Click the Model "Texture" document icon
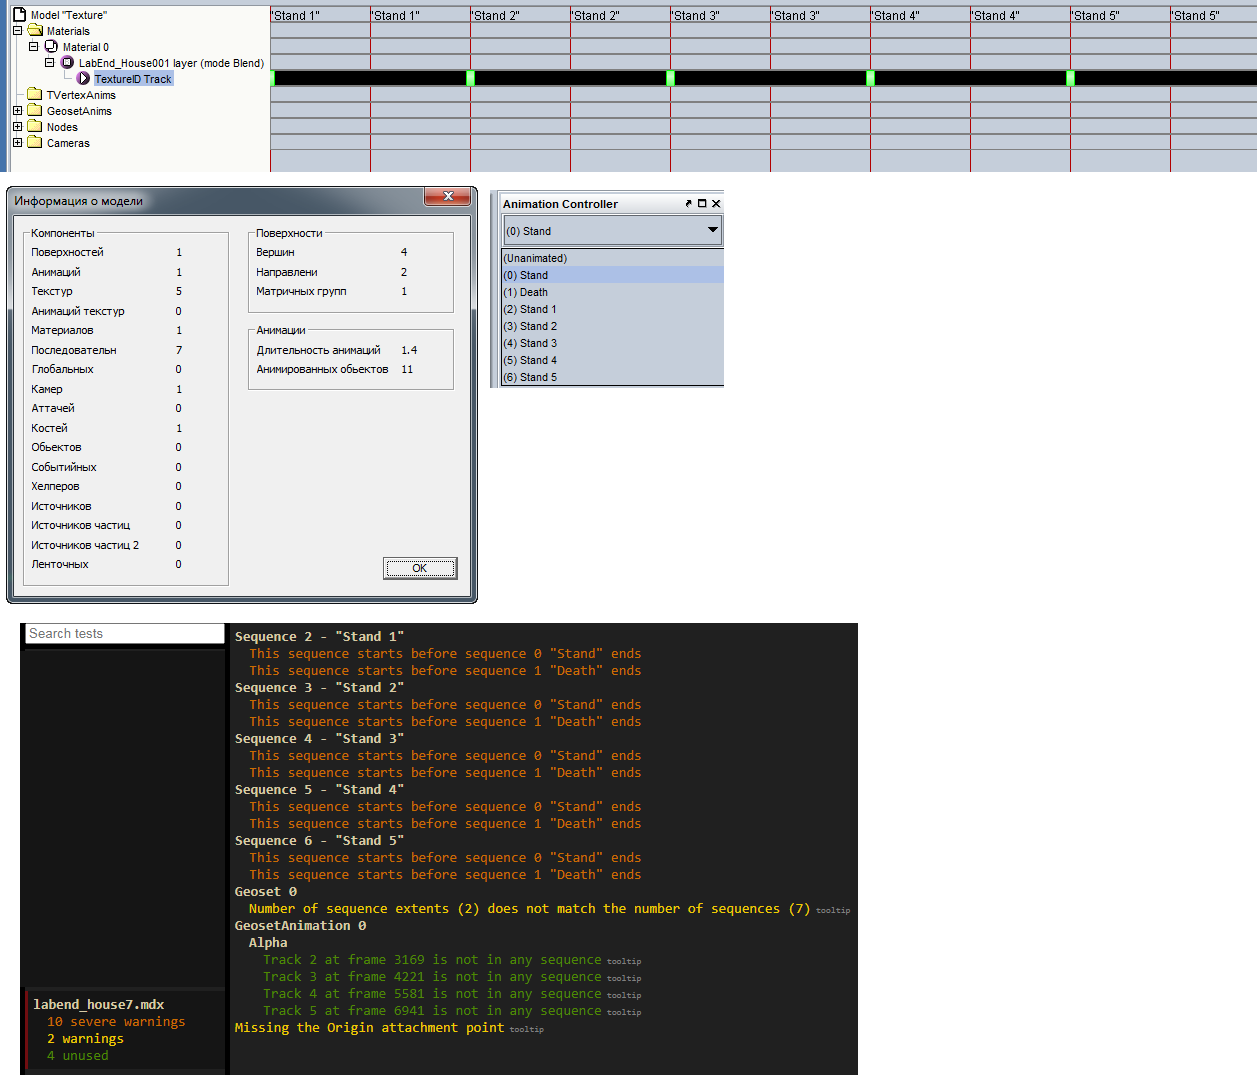1257x1086 pixels. click(19, 15)
